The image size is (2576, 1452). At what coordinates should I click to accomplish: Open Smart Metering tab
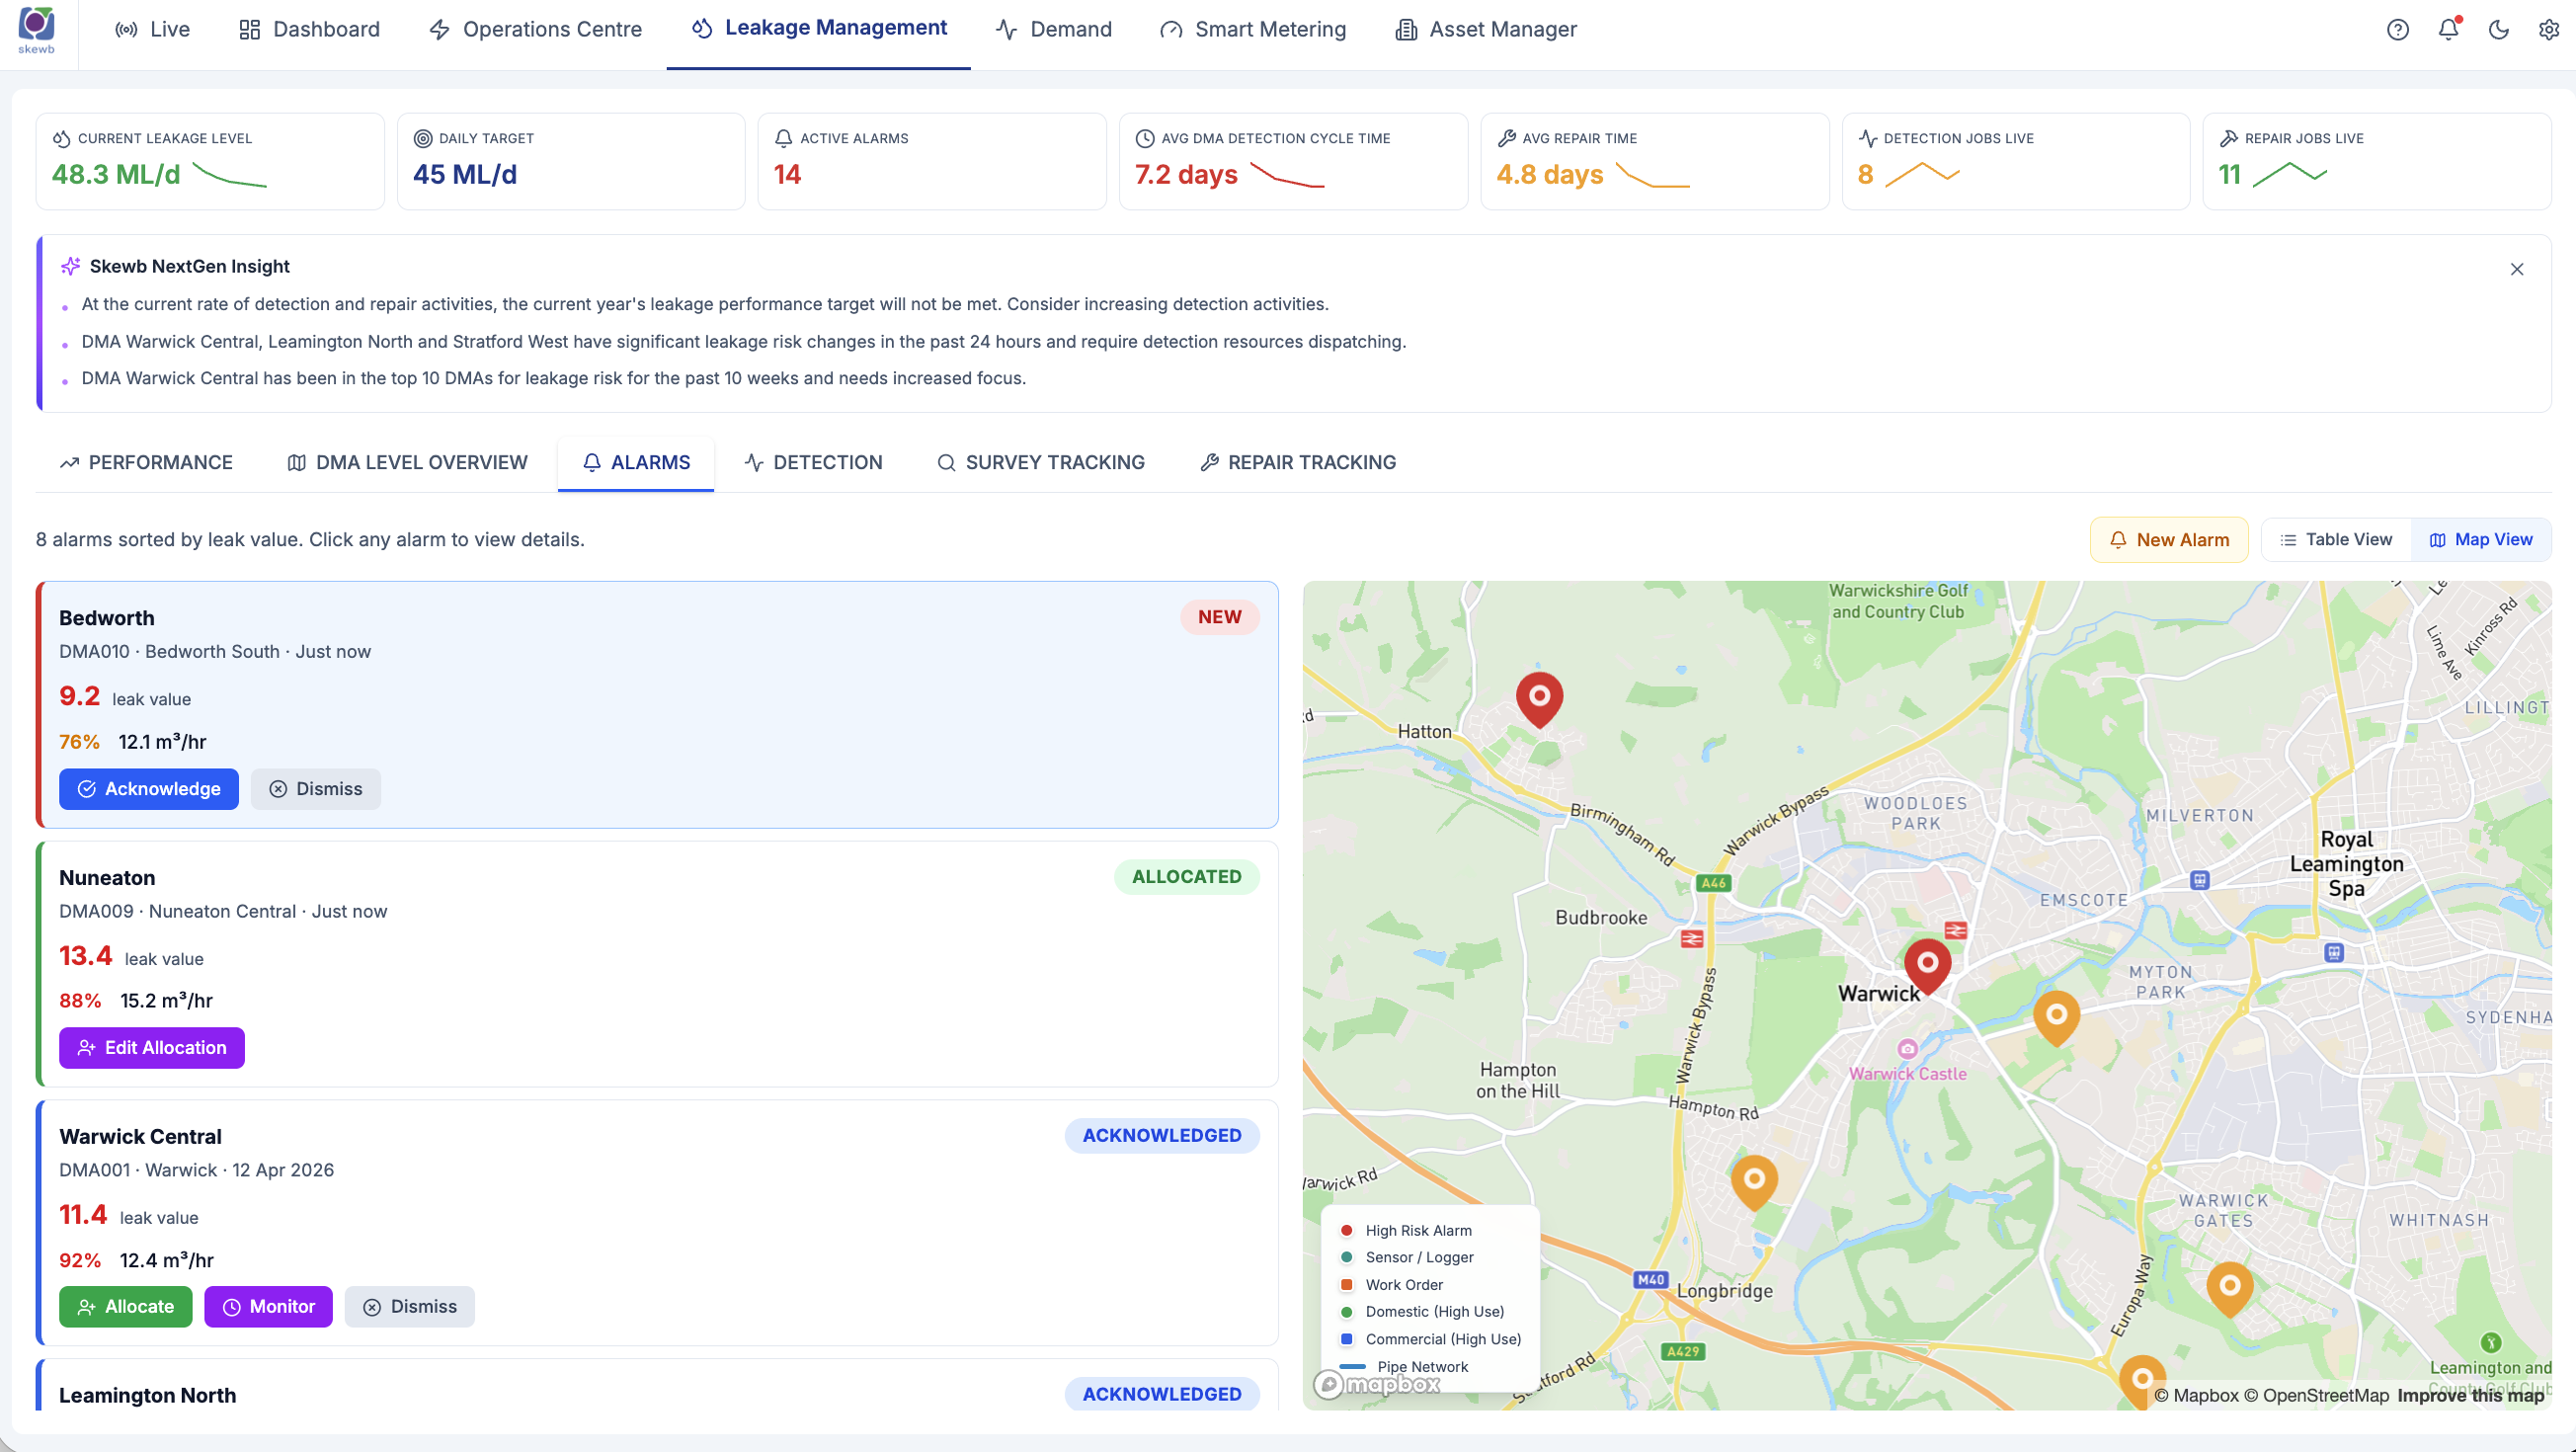click(x=1252, y=30)
